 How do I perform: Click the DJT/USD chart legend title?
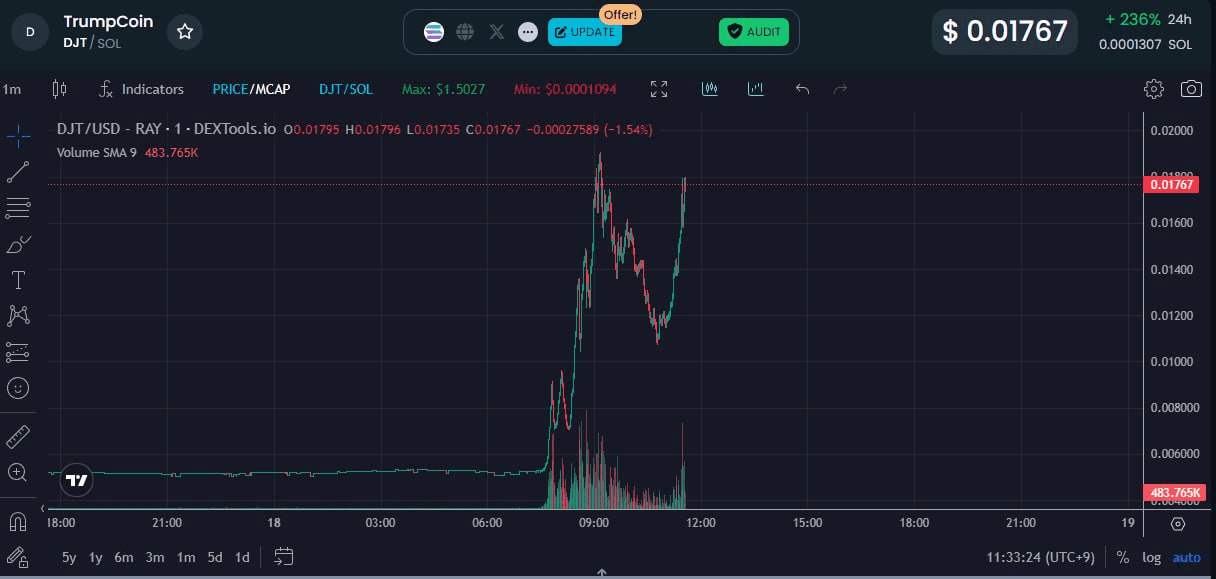pos(166,129)
